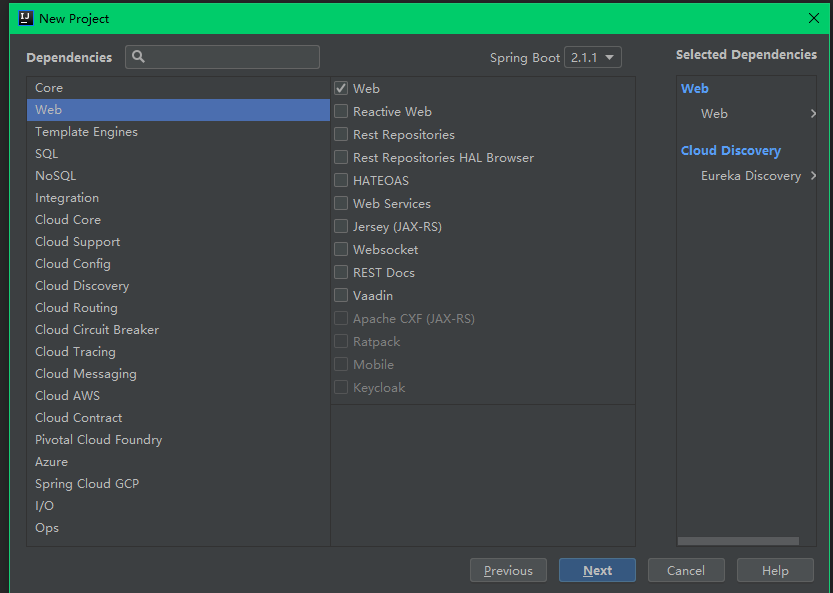Select the I/O category
Viewport: 833px width, 593px height.
pyautogui.click(x=178, y=505)
